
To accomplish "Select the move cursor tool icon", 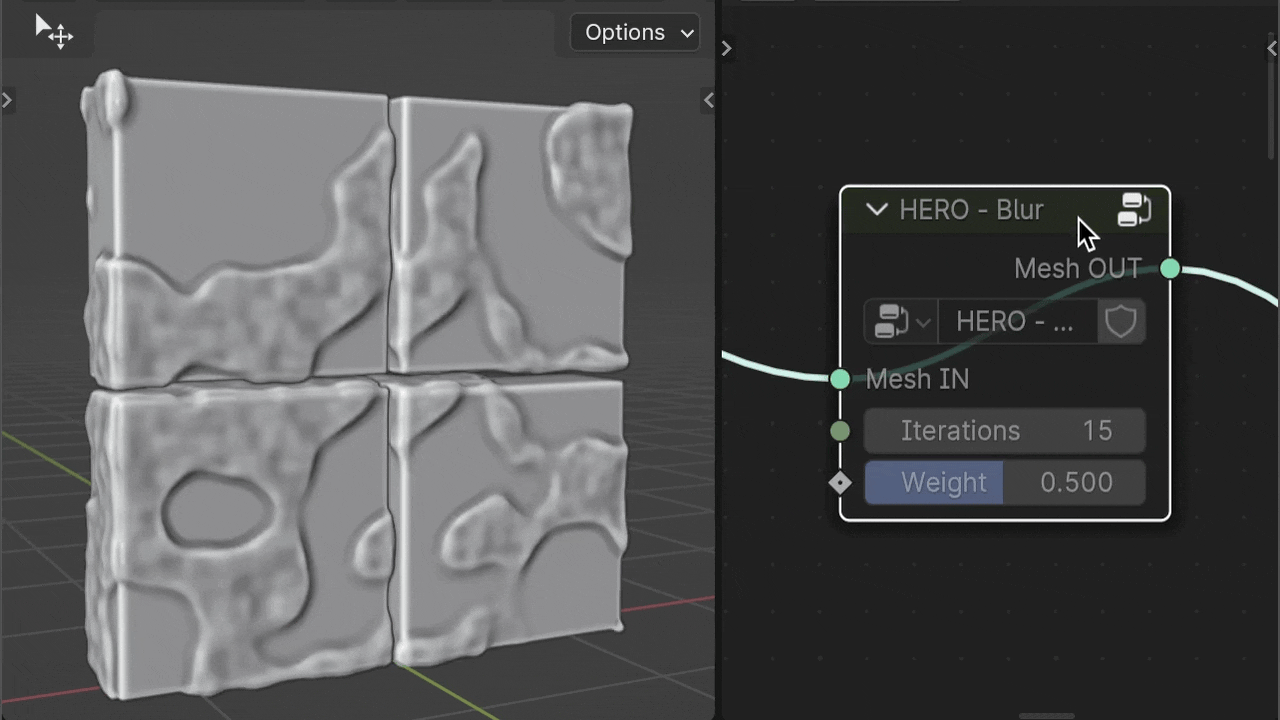I will 54,32.
